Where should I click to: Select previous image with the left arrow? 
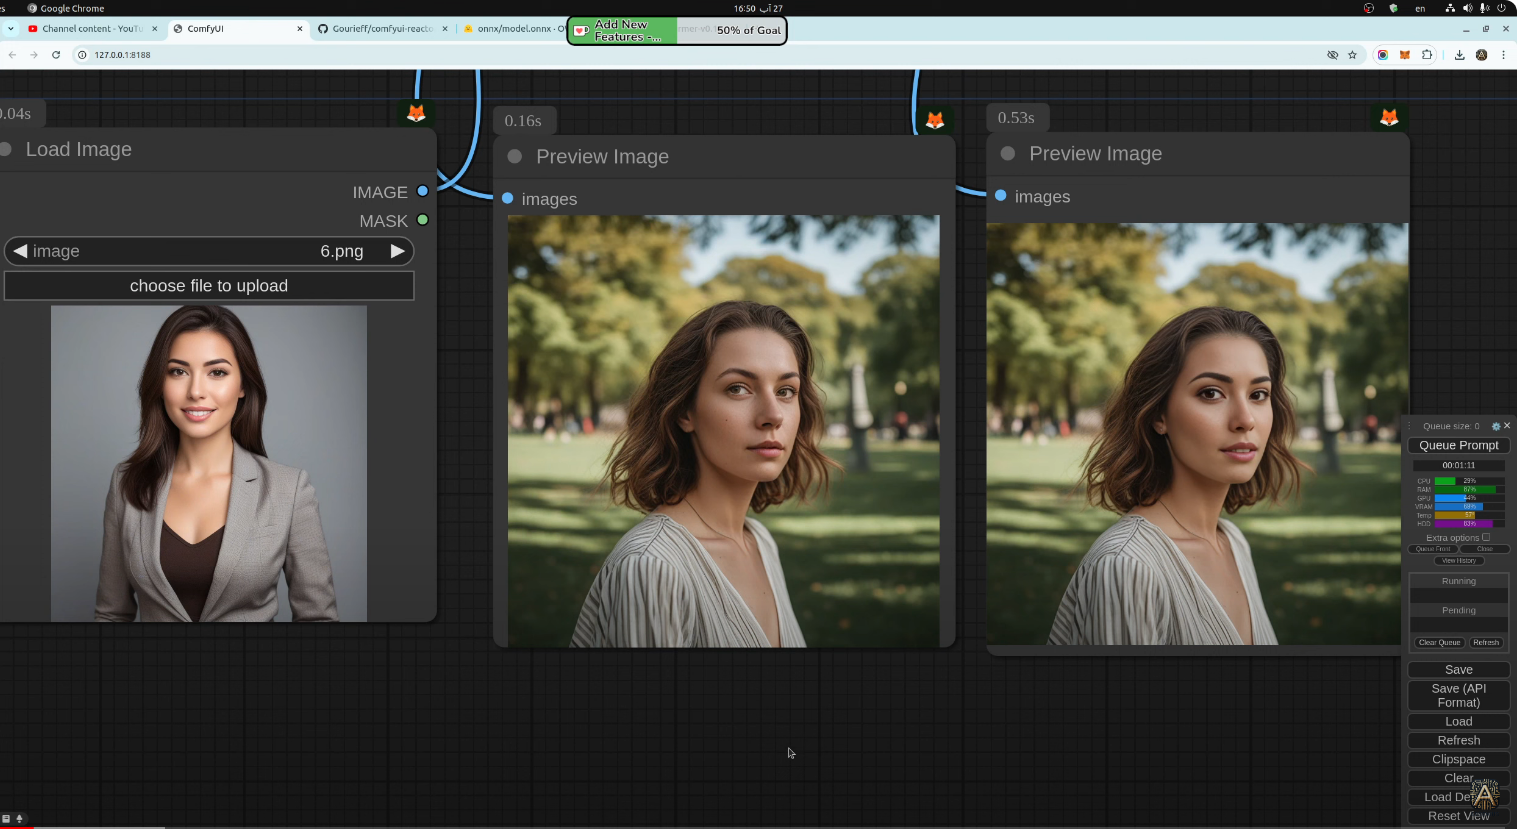[20, 251]
